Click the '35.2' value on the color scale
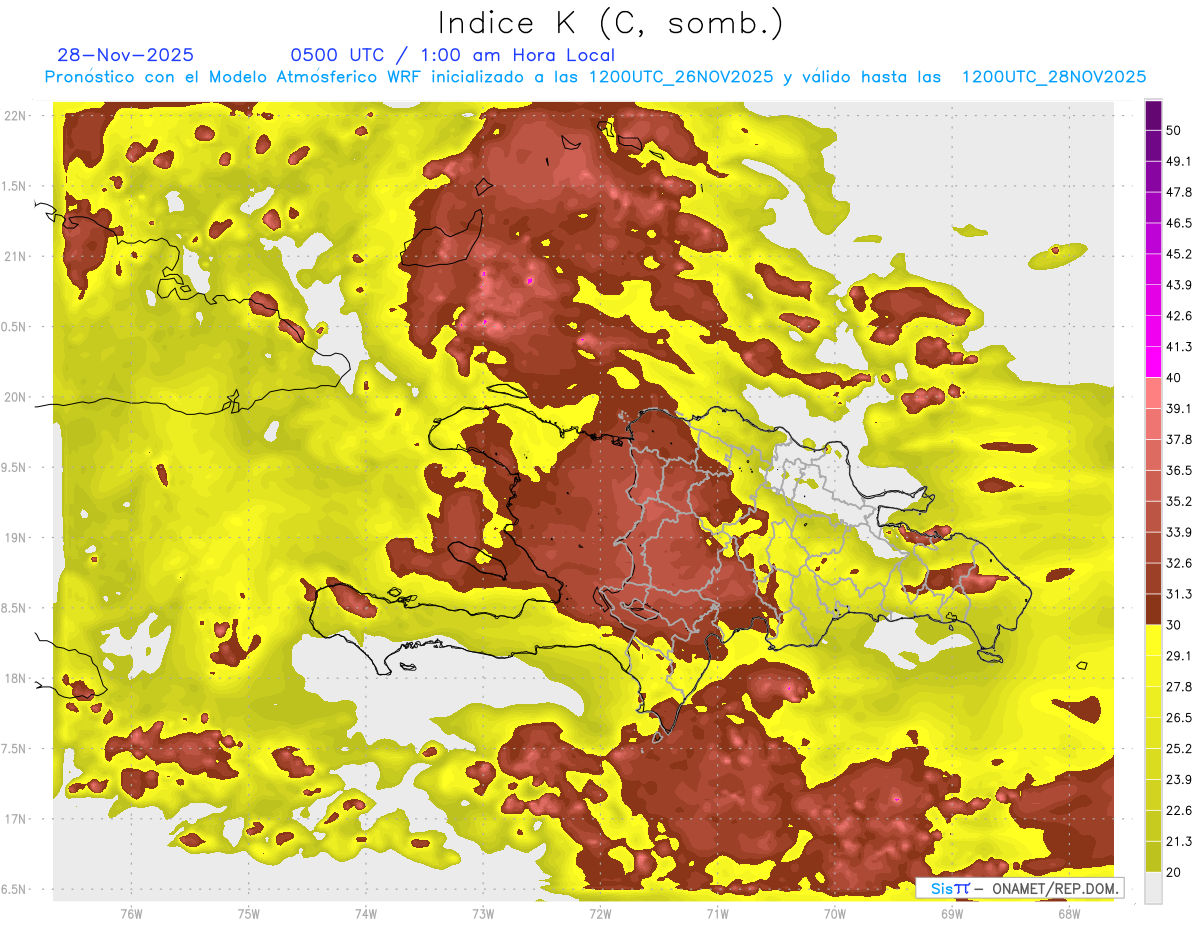The width and height of the screenshot is (1200, 927). click(x=1180, y=501)
